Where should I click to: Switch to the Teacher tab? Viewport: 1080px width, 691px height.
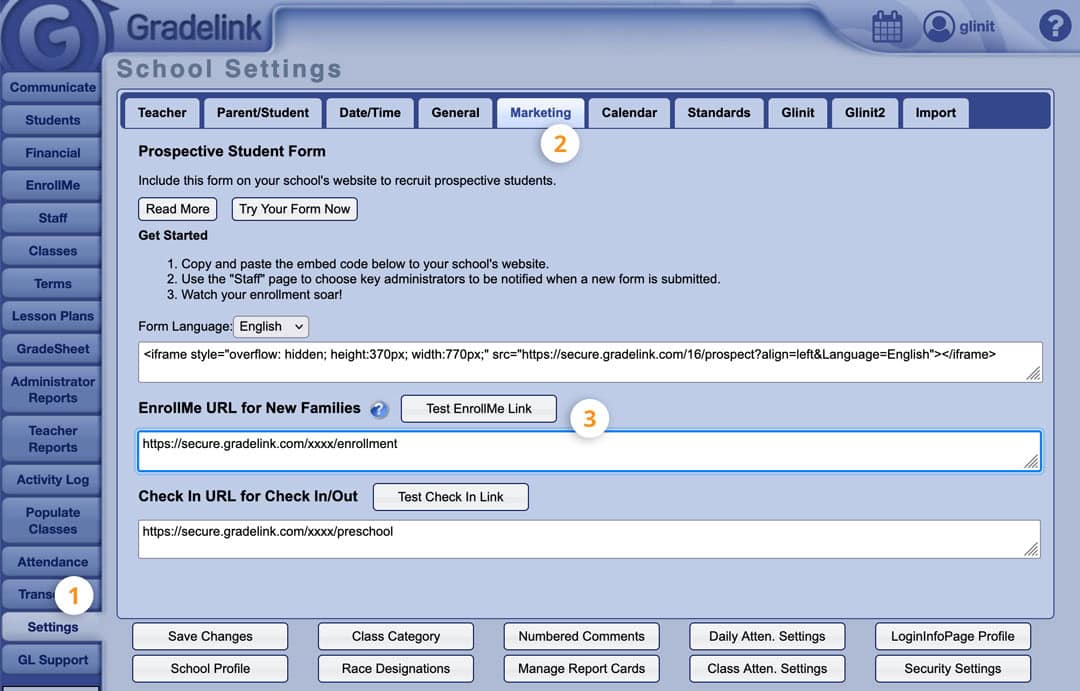(162, 113)
